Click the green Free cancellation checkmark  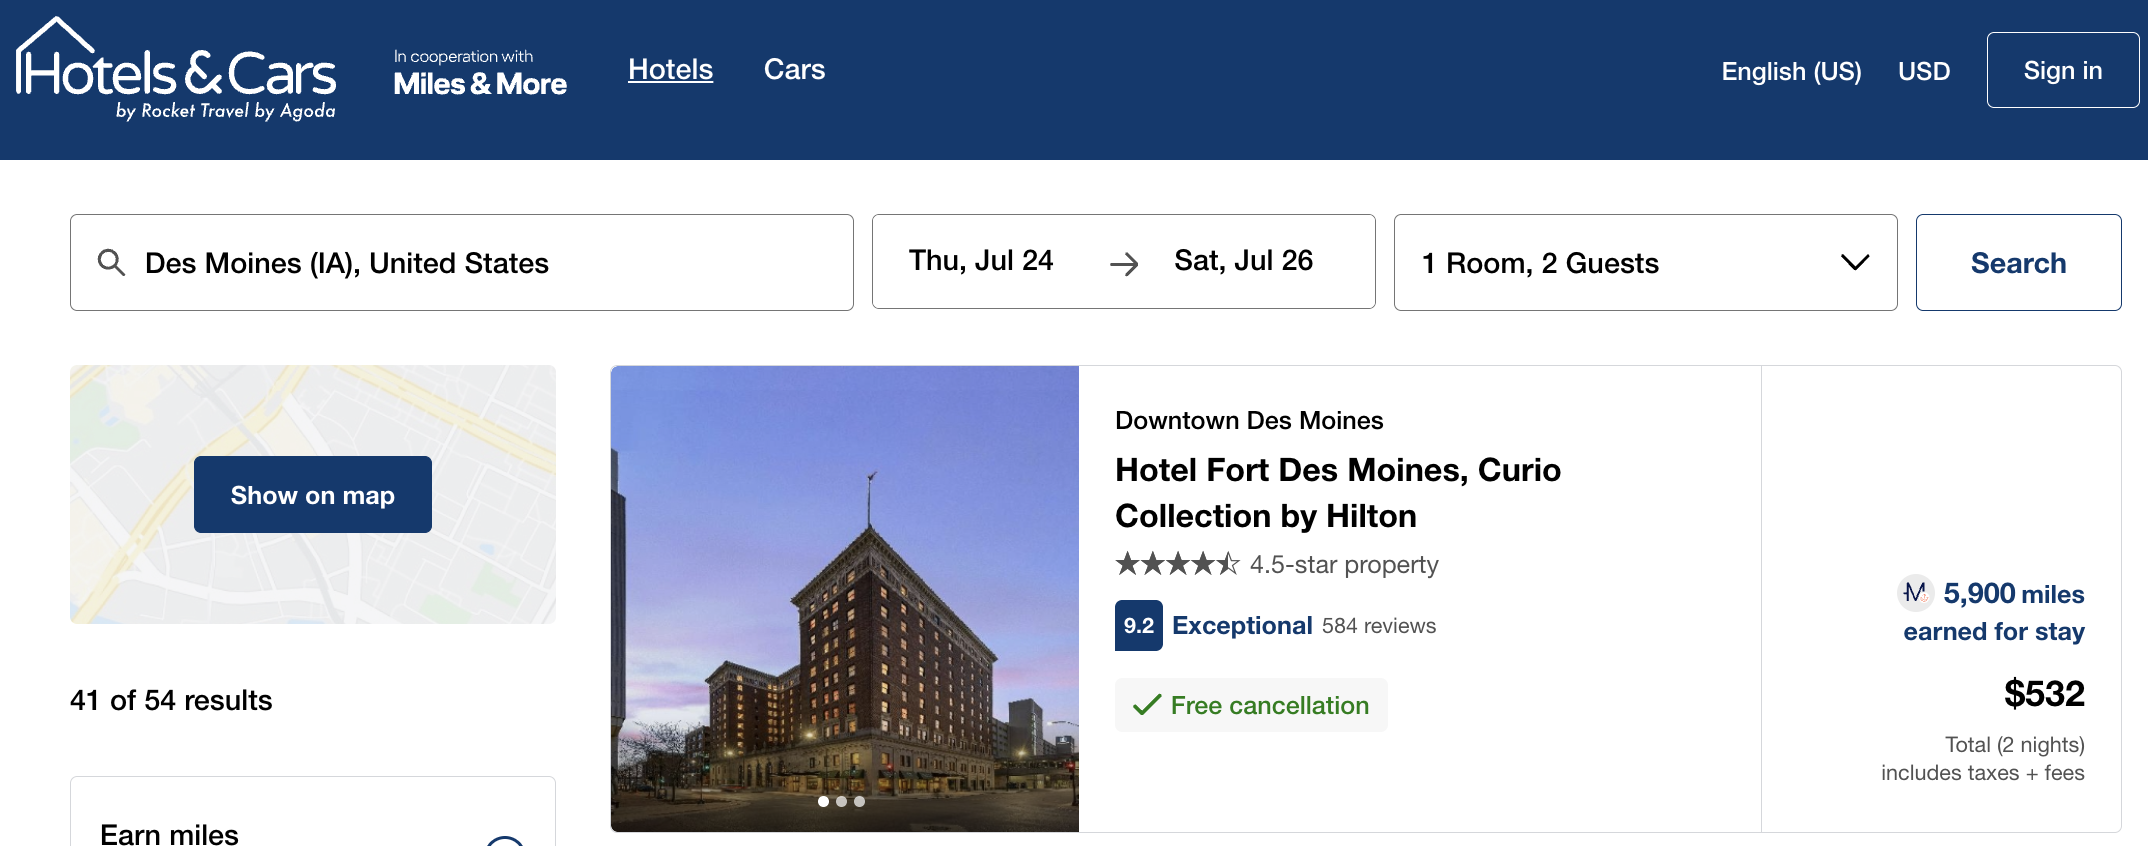1146,705
